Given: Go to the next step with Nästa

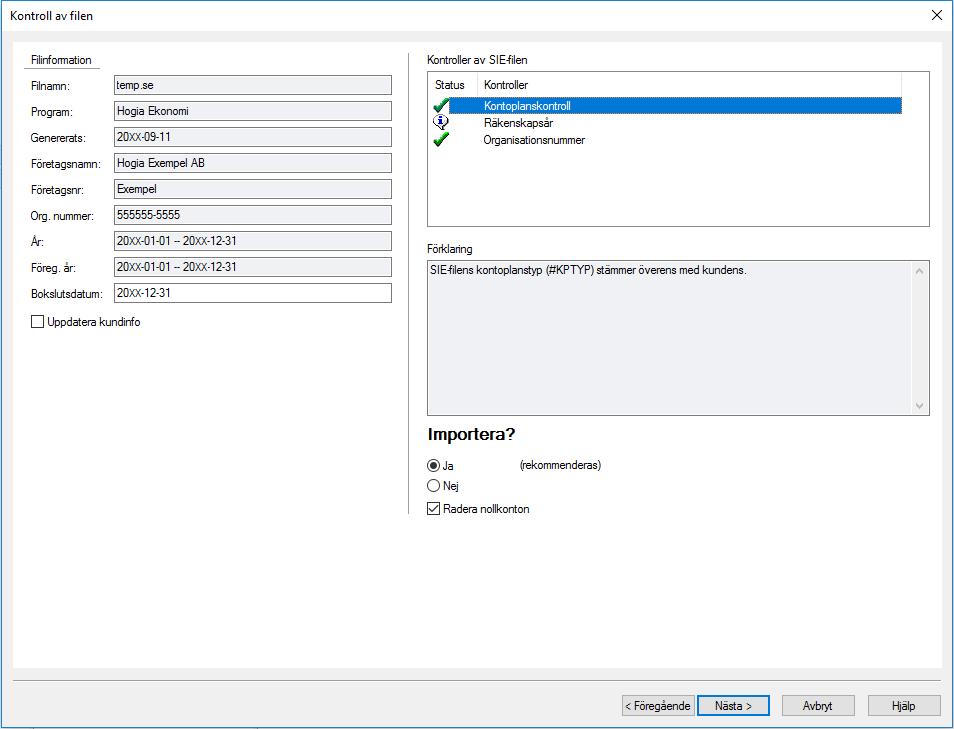Looking at the screenshot, I should 733,706.
